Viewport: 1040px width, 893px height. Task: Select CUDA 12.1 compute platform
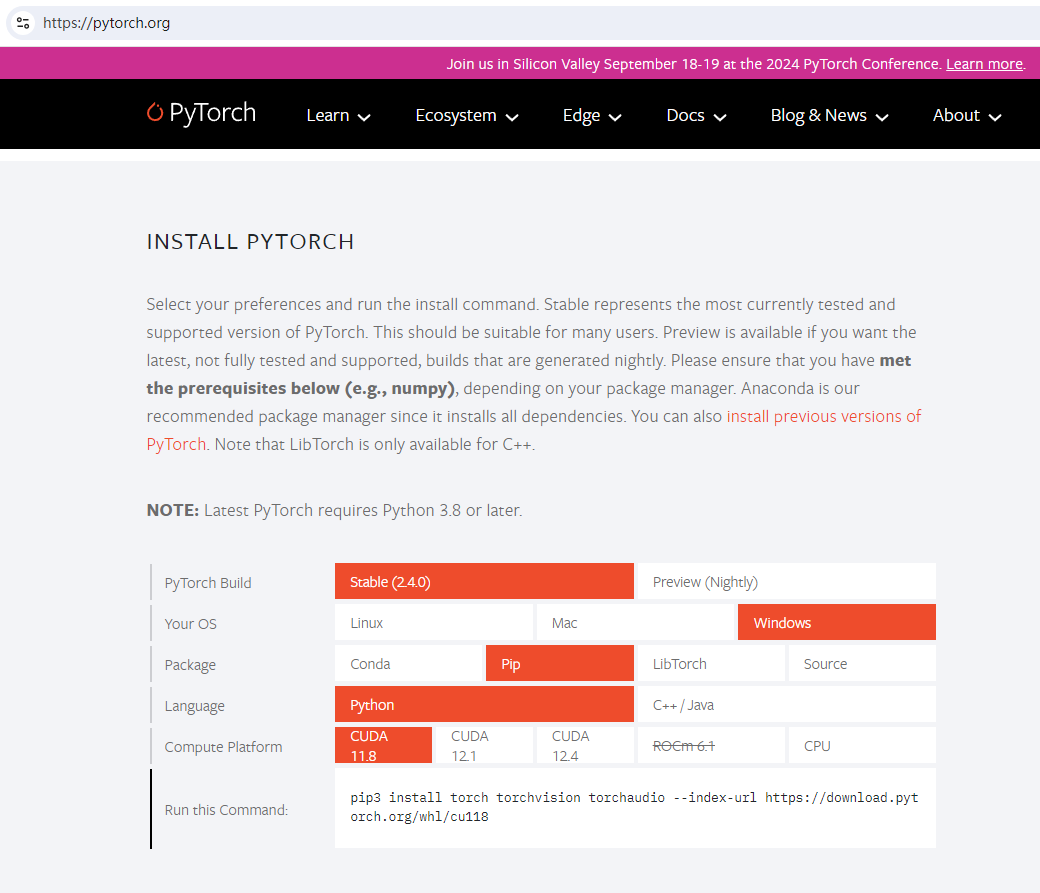(484, 746)
